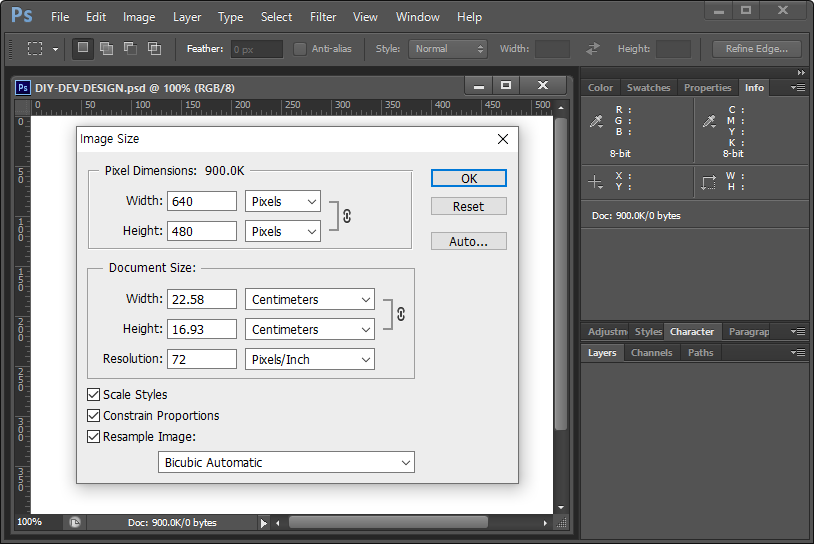The image size is (814, 544).
Task: Click the document Width field 22.58
Action: 202,300
